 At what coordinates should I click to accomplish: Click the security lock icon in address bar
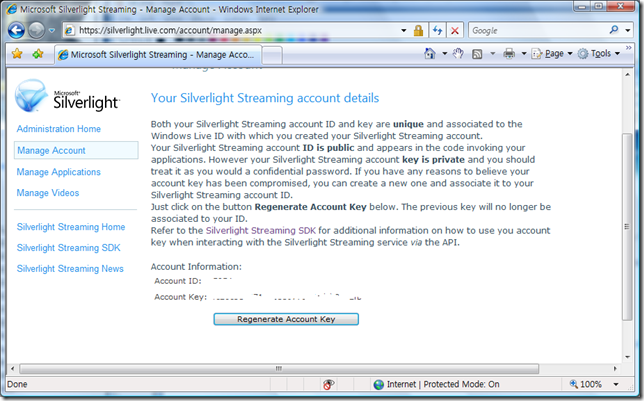(418, 30)
